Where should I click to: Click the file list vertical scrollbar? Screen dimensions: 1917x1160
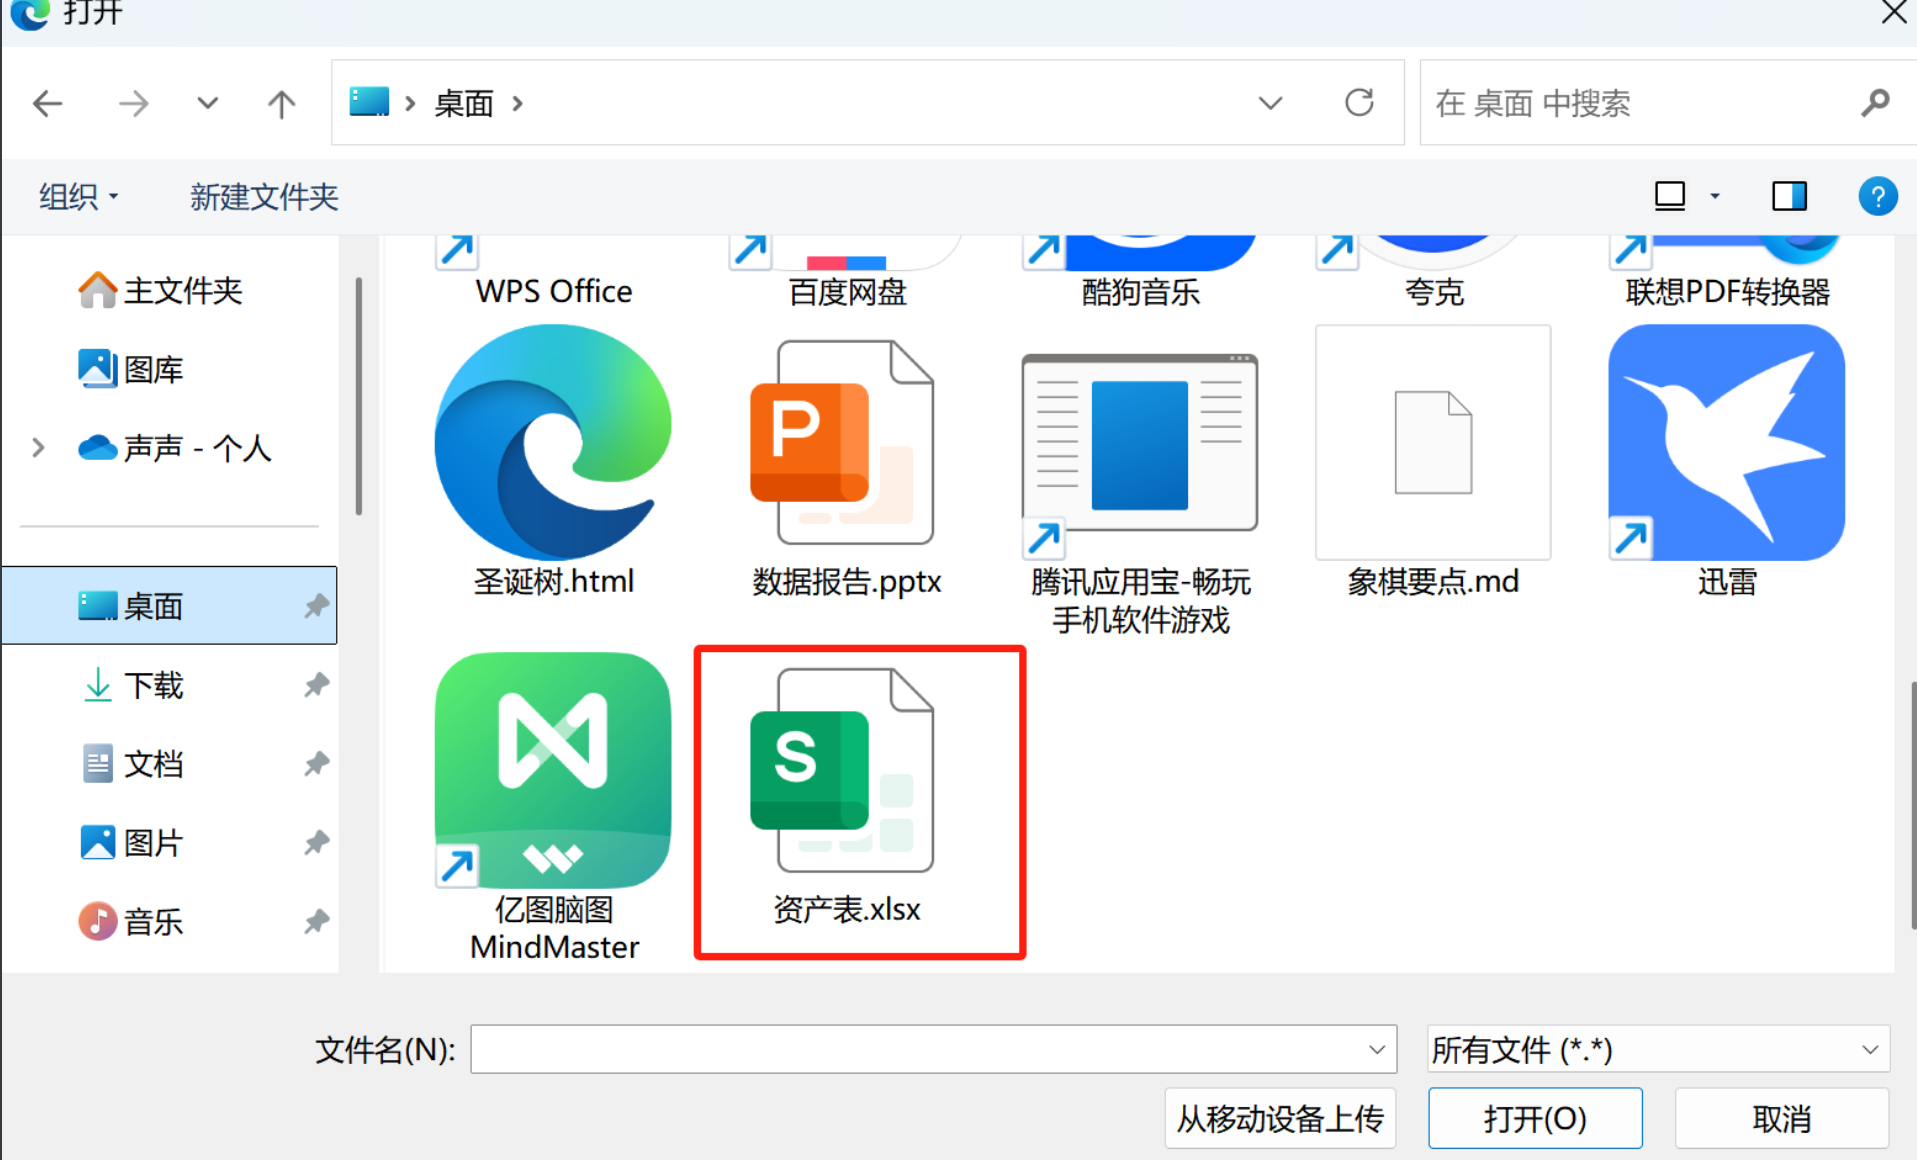point(1912,805)
